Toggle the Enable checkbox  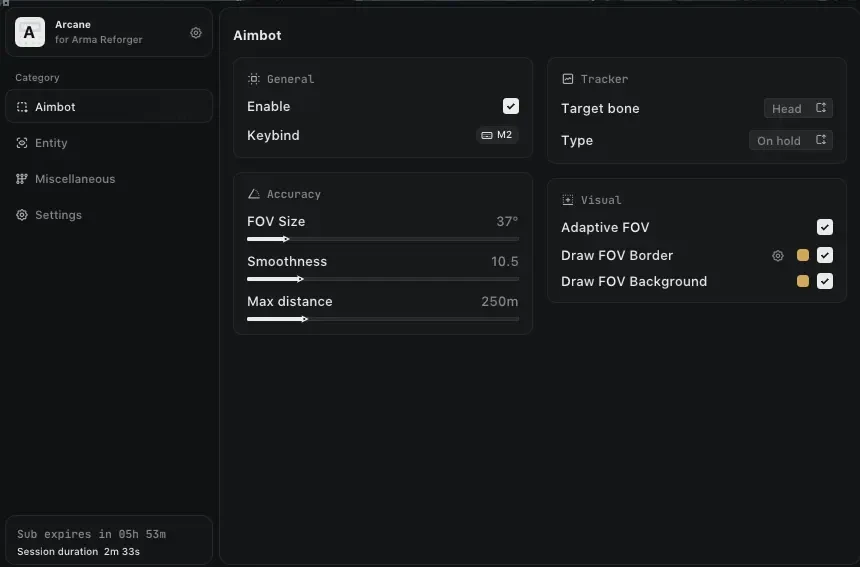[511, 106]
